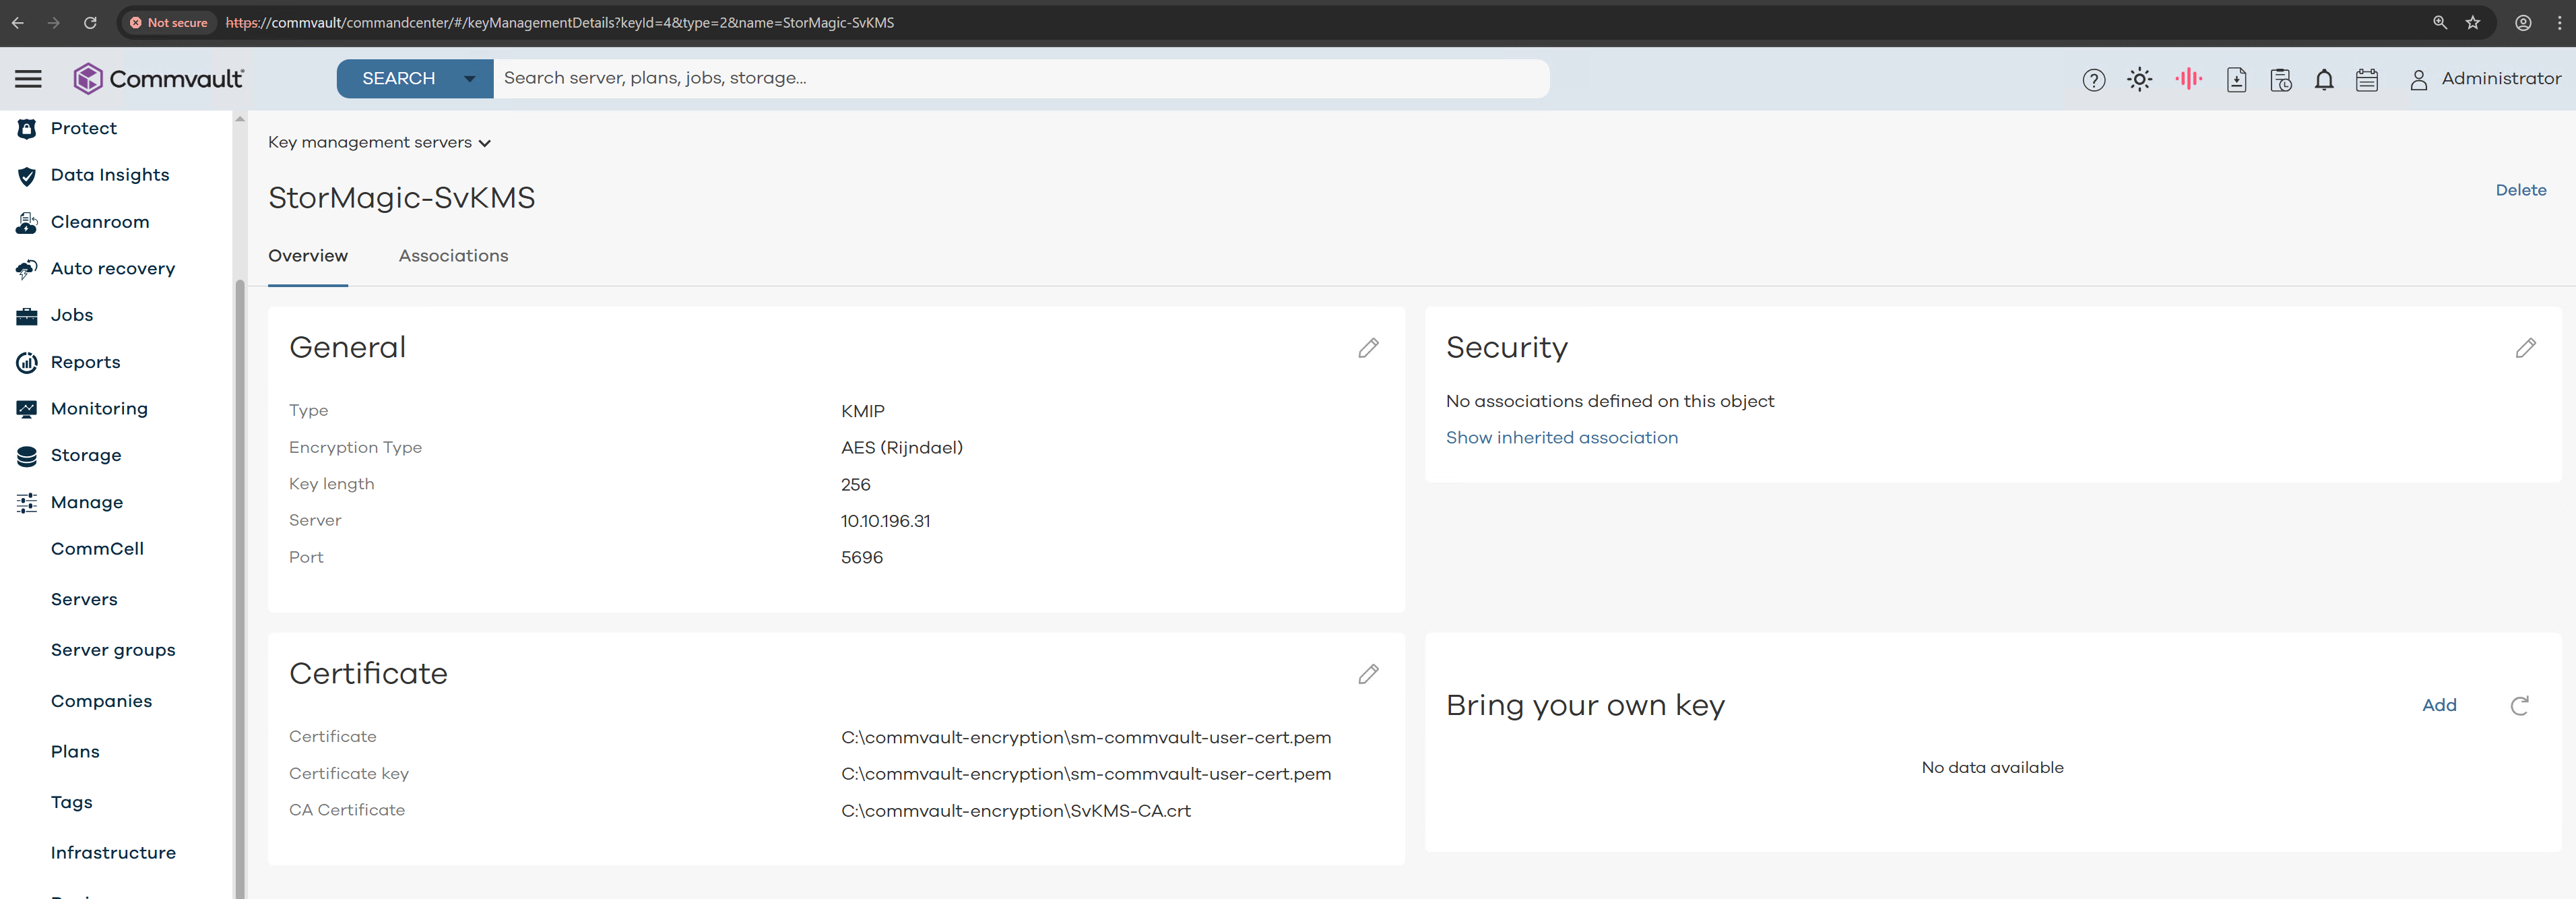Refresh the Bring your own key panel
The image size is (2576, 899).
(2519, 706)
